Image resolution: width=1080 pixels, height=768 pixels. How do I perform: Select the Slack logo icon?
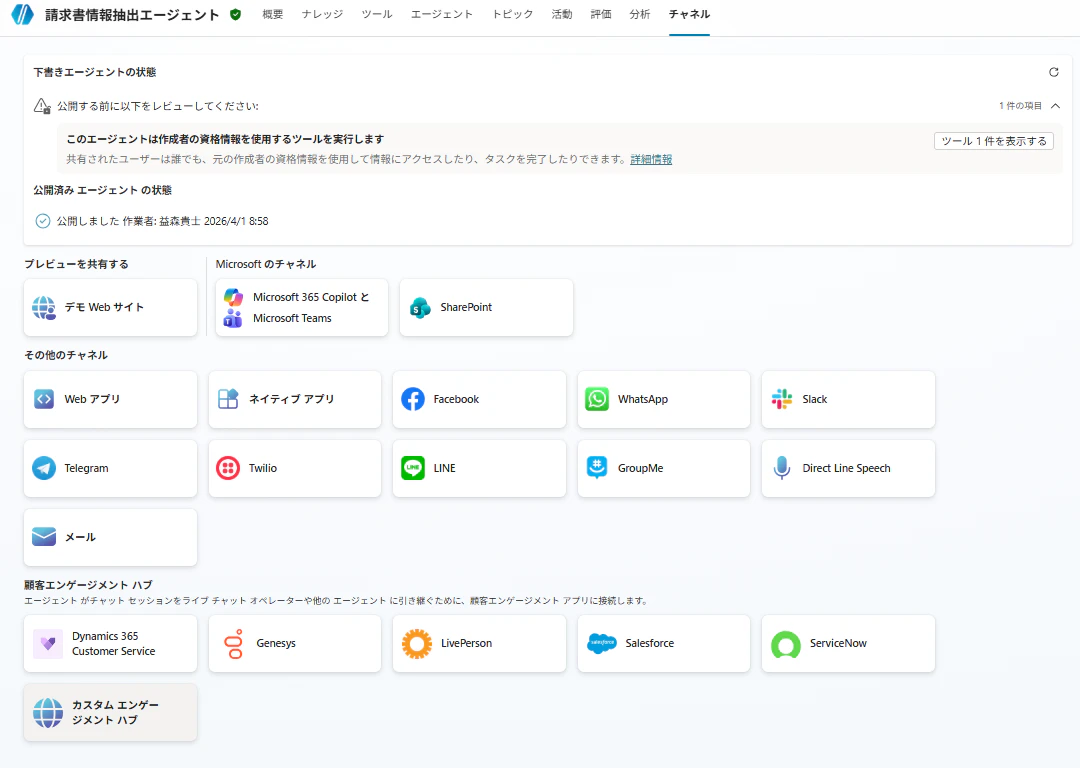coord(782,399)
